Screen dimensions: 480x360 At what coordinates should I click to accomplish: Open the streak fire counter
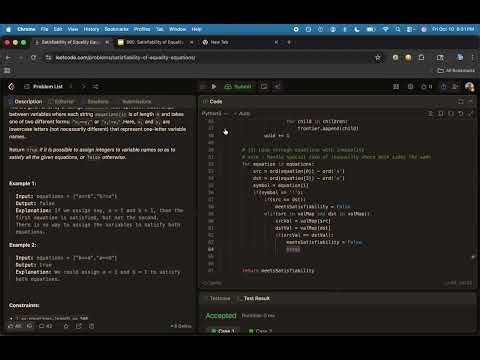(426, 87)
